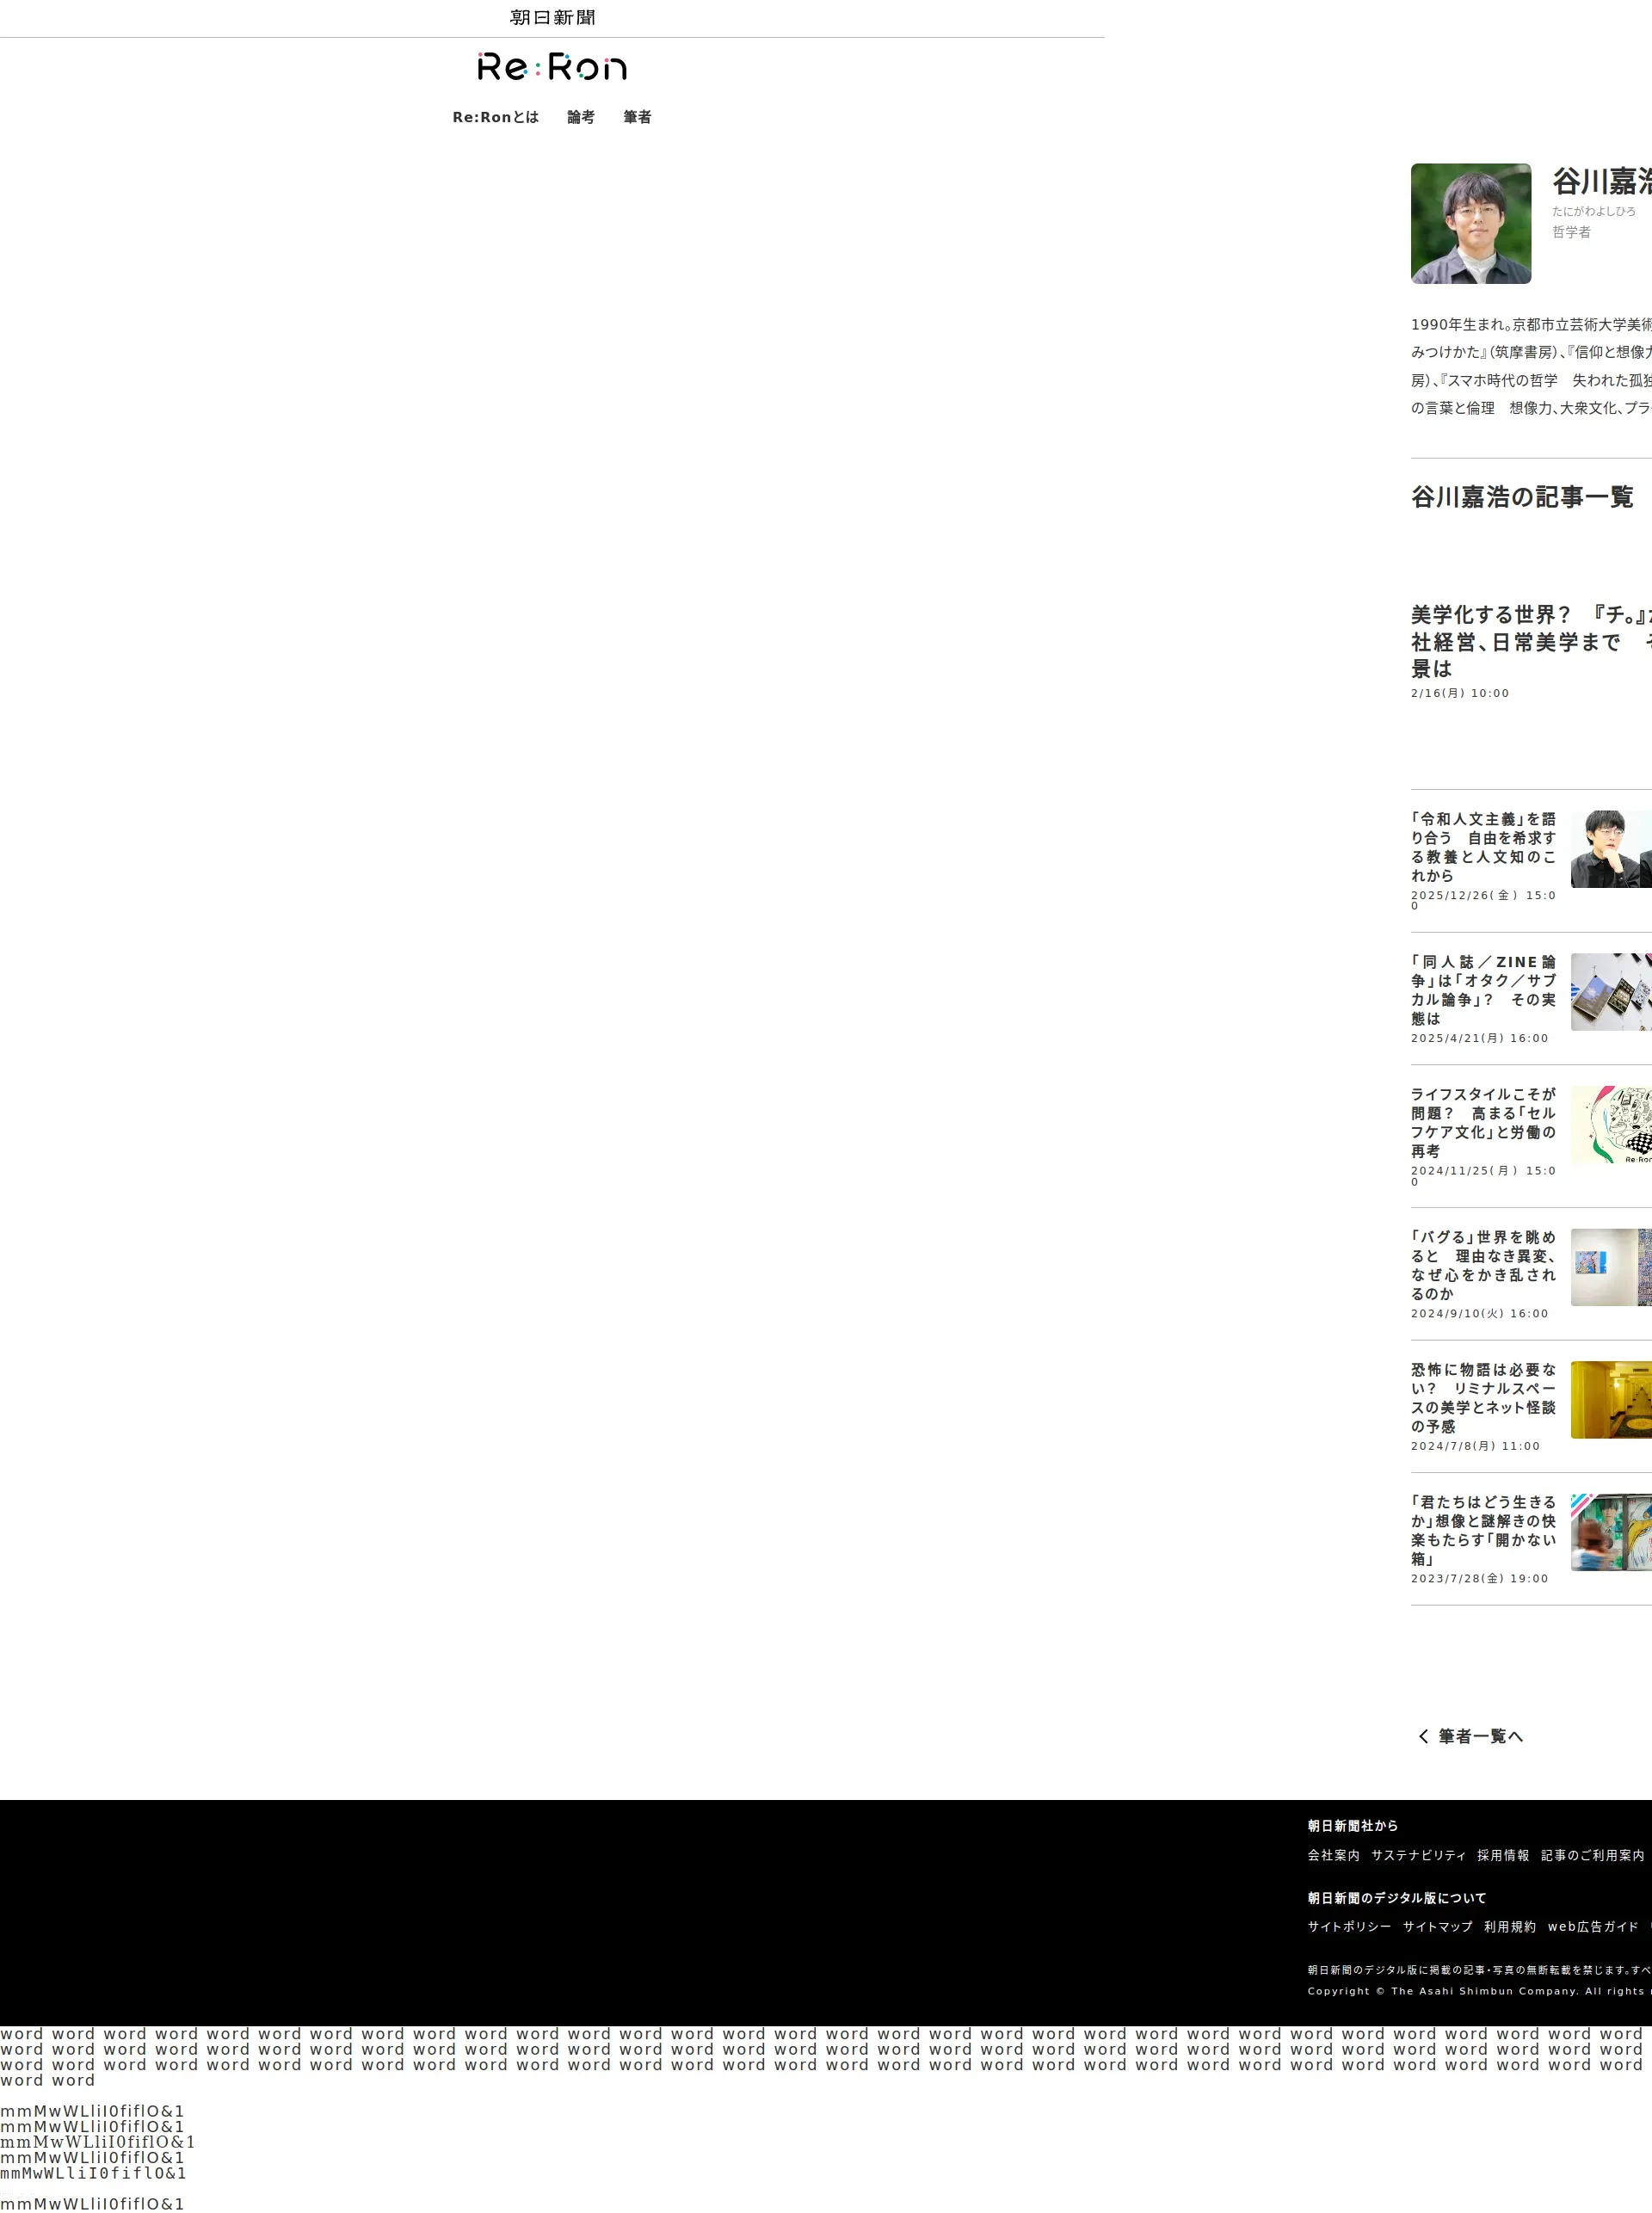Open the 君たちはどう生きるか article thumbnail

click(x=1611, y=1532)
